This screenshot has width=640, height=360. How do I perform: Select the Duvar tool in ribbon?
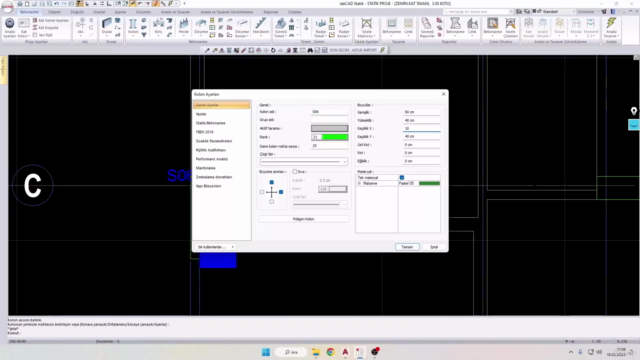(107, 27)
